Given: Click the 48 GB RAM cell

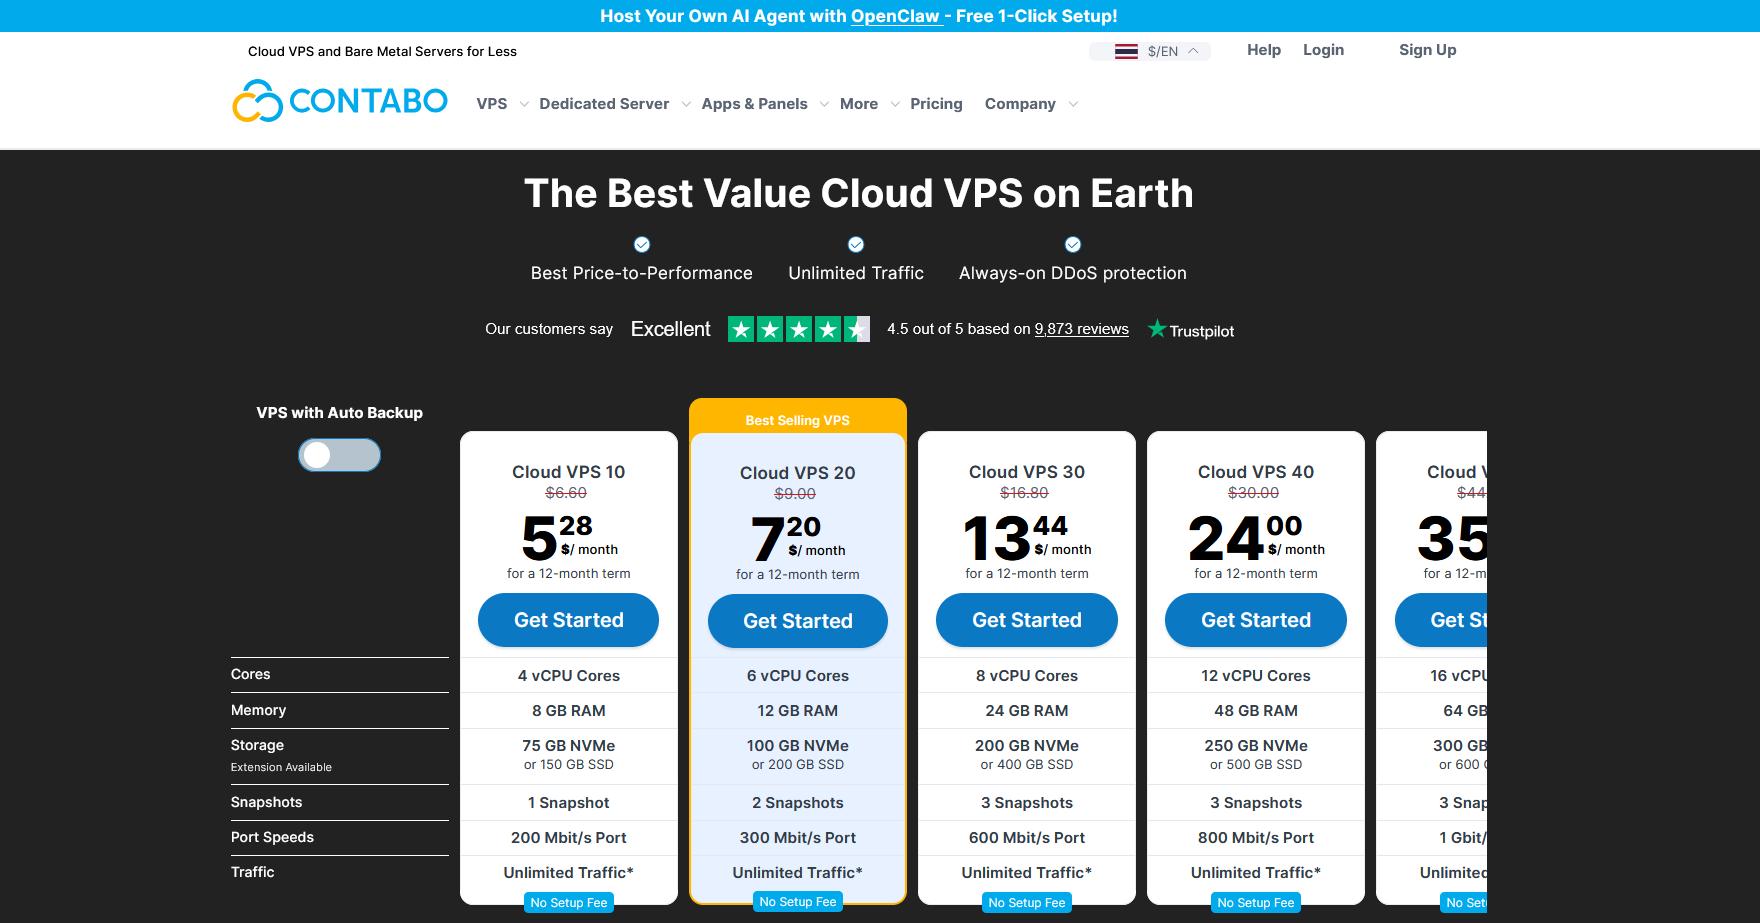Looking at the screenshot, I should click(1256, 711).
